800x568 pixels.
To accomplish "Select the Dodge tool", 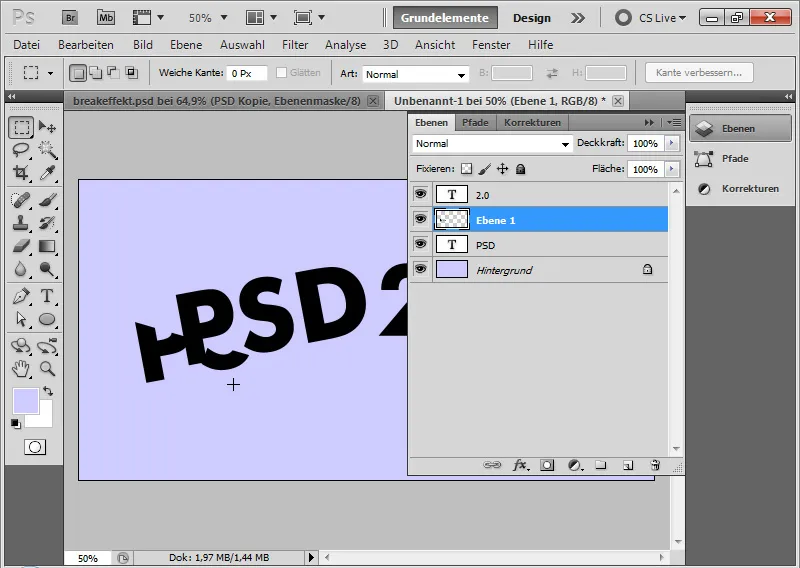I will (x=47, y=269).
